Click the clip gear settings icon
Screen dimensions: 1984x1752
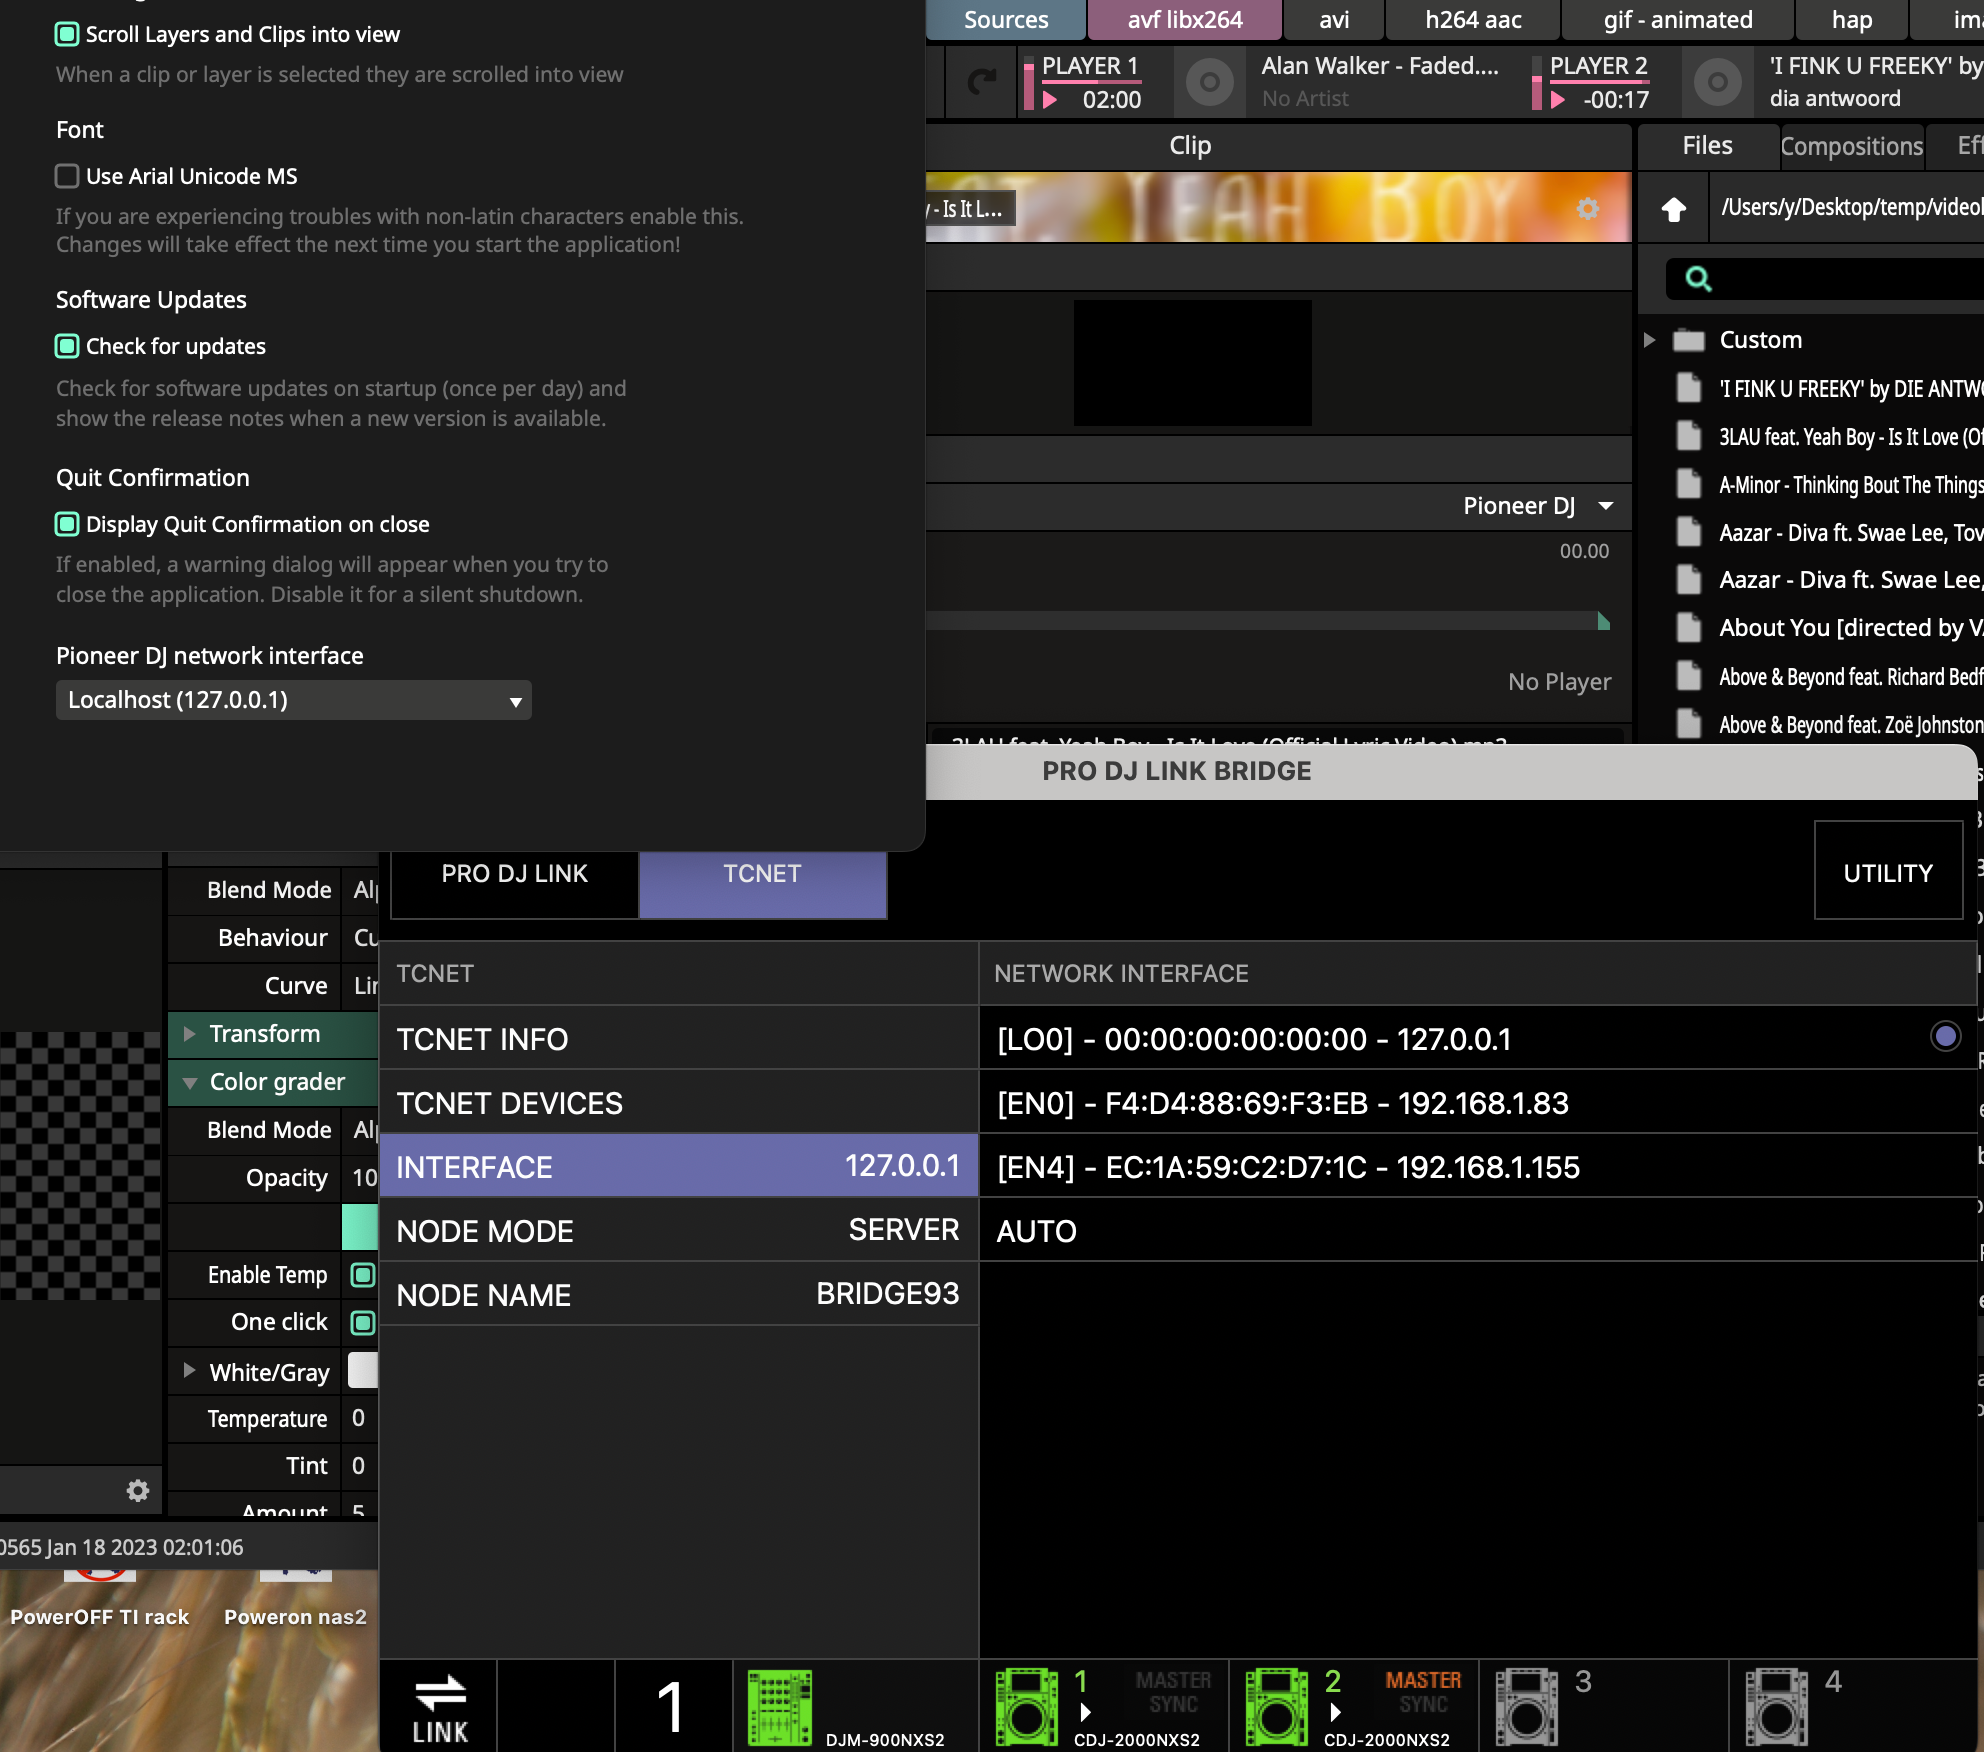1588,208
